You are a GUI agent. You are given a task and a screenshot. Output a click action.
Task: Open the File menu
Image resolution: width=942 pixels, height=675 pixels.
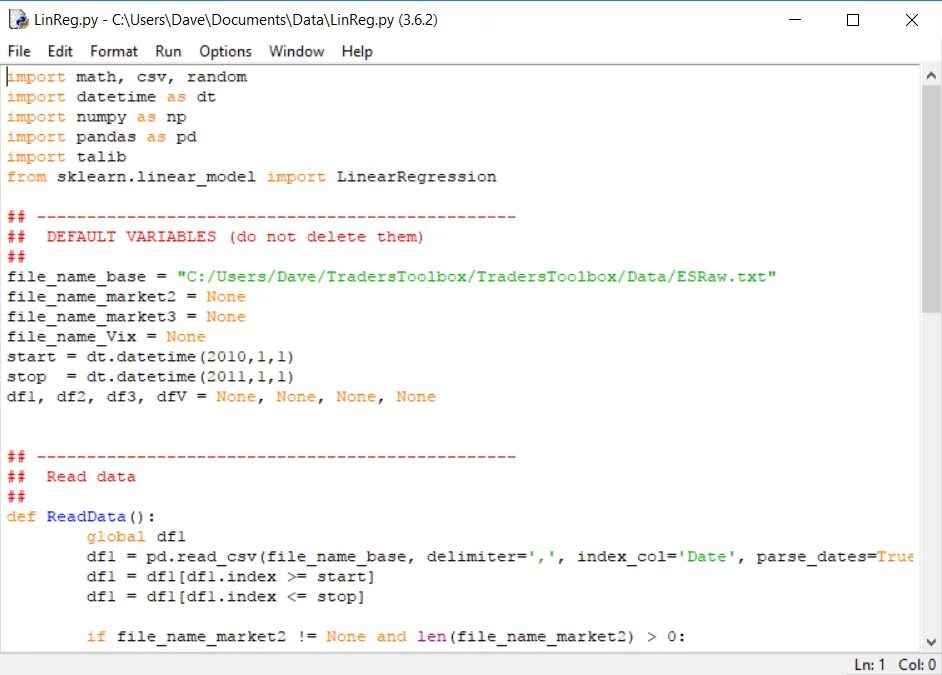click(x=19, y=52)
